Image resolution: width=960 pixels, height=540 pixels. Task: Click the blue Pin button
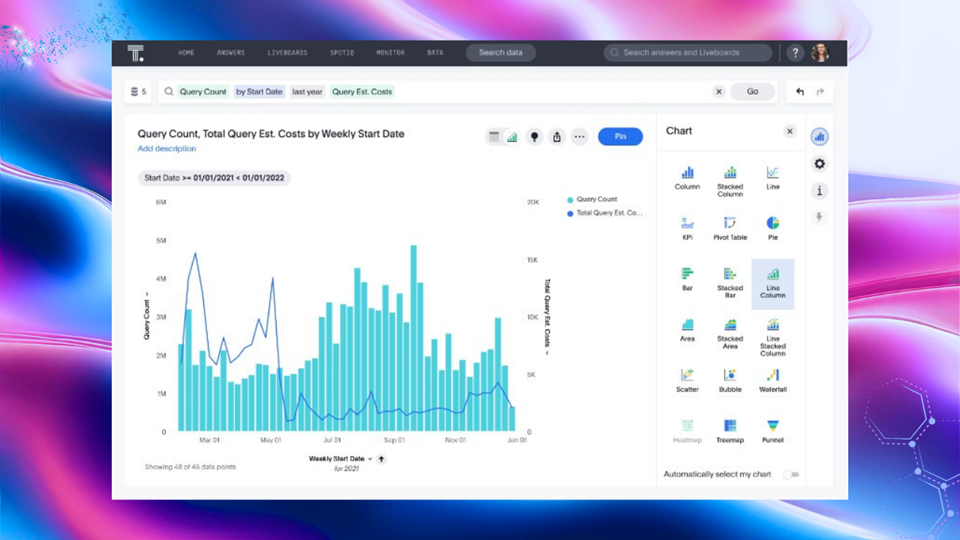[620, 137]
